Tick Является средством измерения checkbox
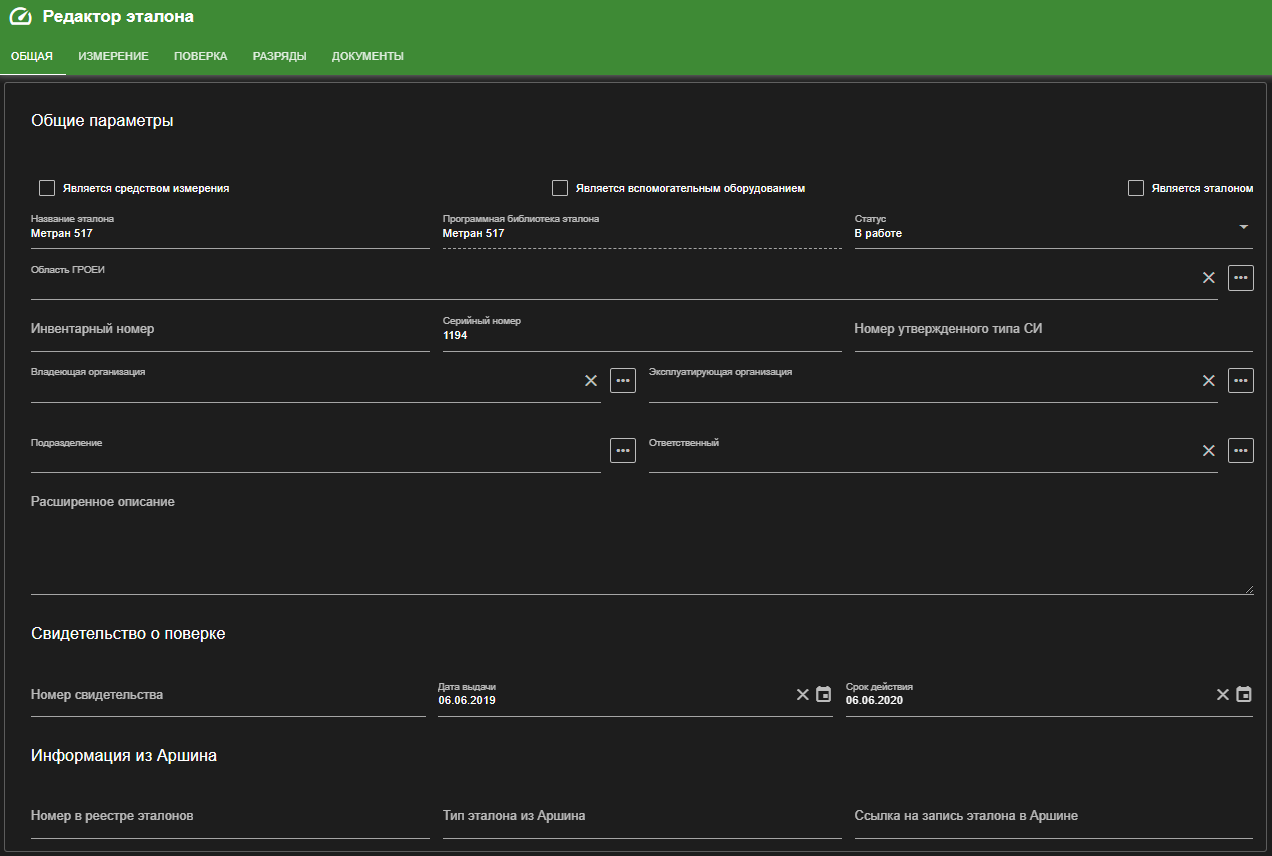The image size is (1272, 856). click(x=47, y=188)
